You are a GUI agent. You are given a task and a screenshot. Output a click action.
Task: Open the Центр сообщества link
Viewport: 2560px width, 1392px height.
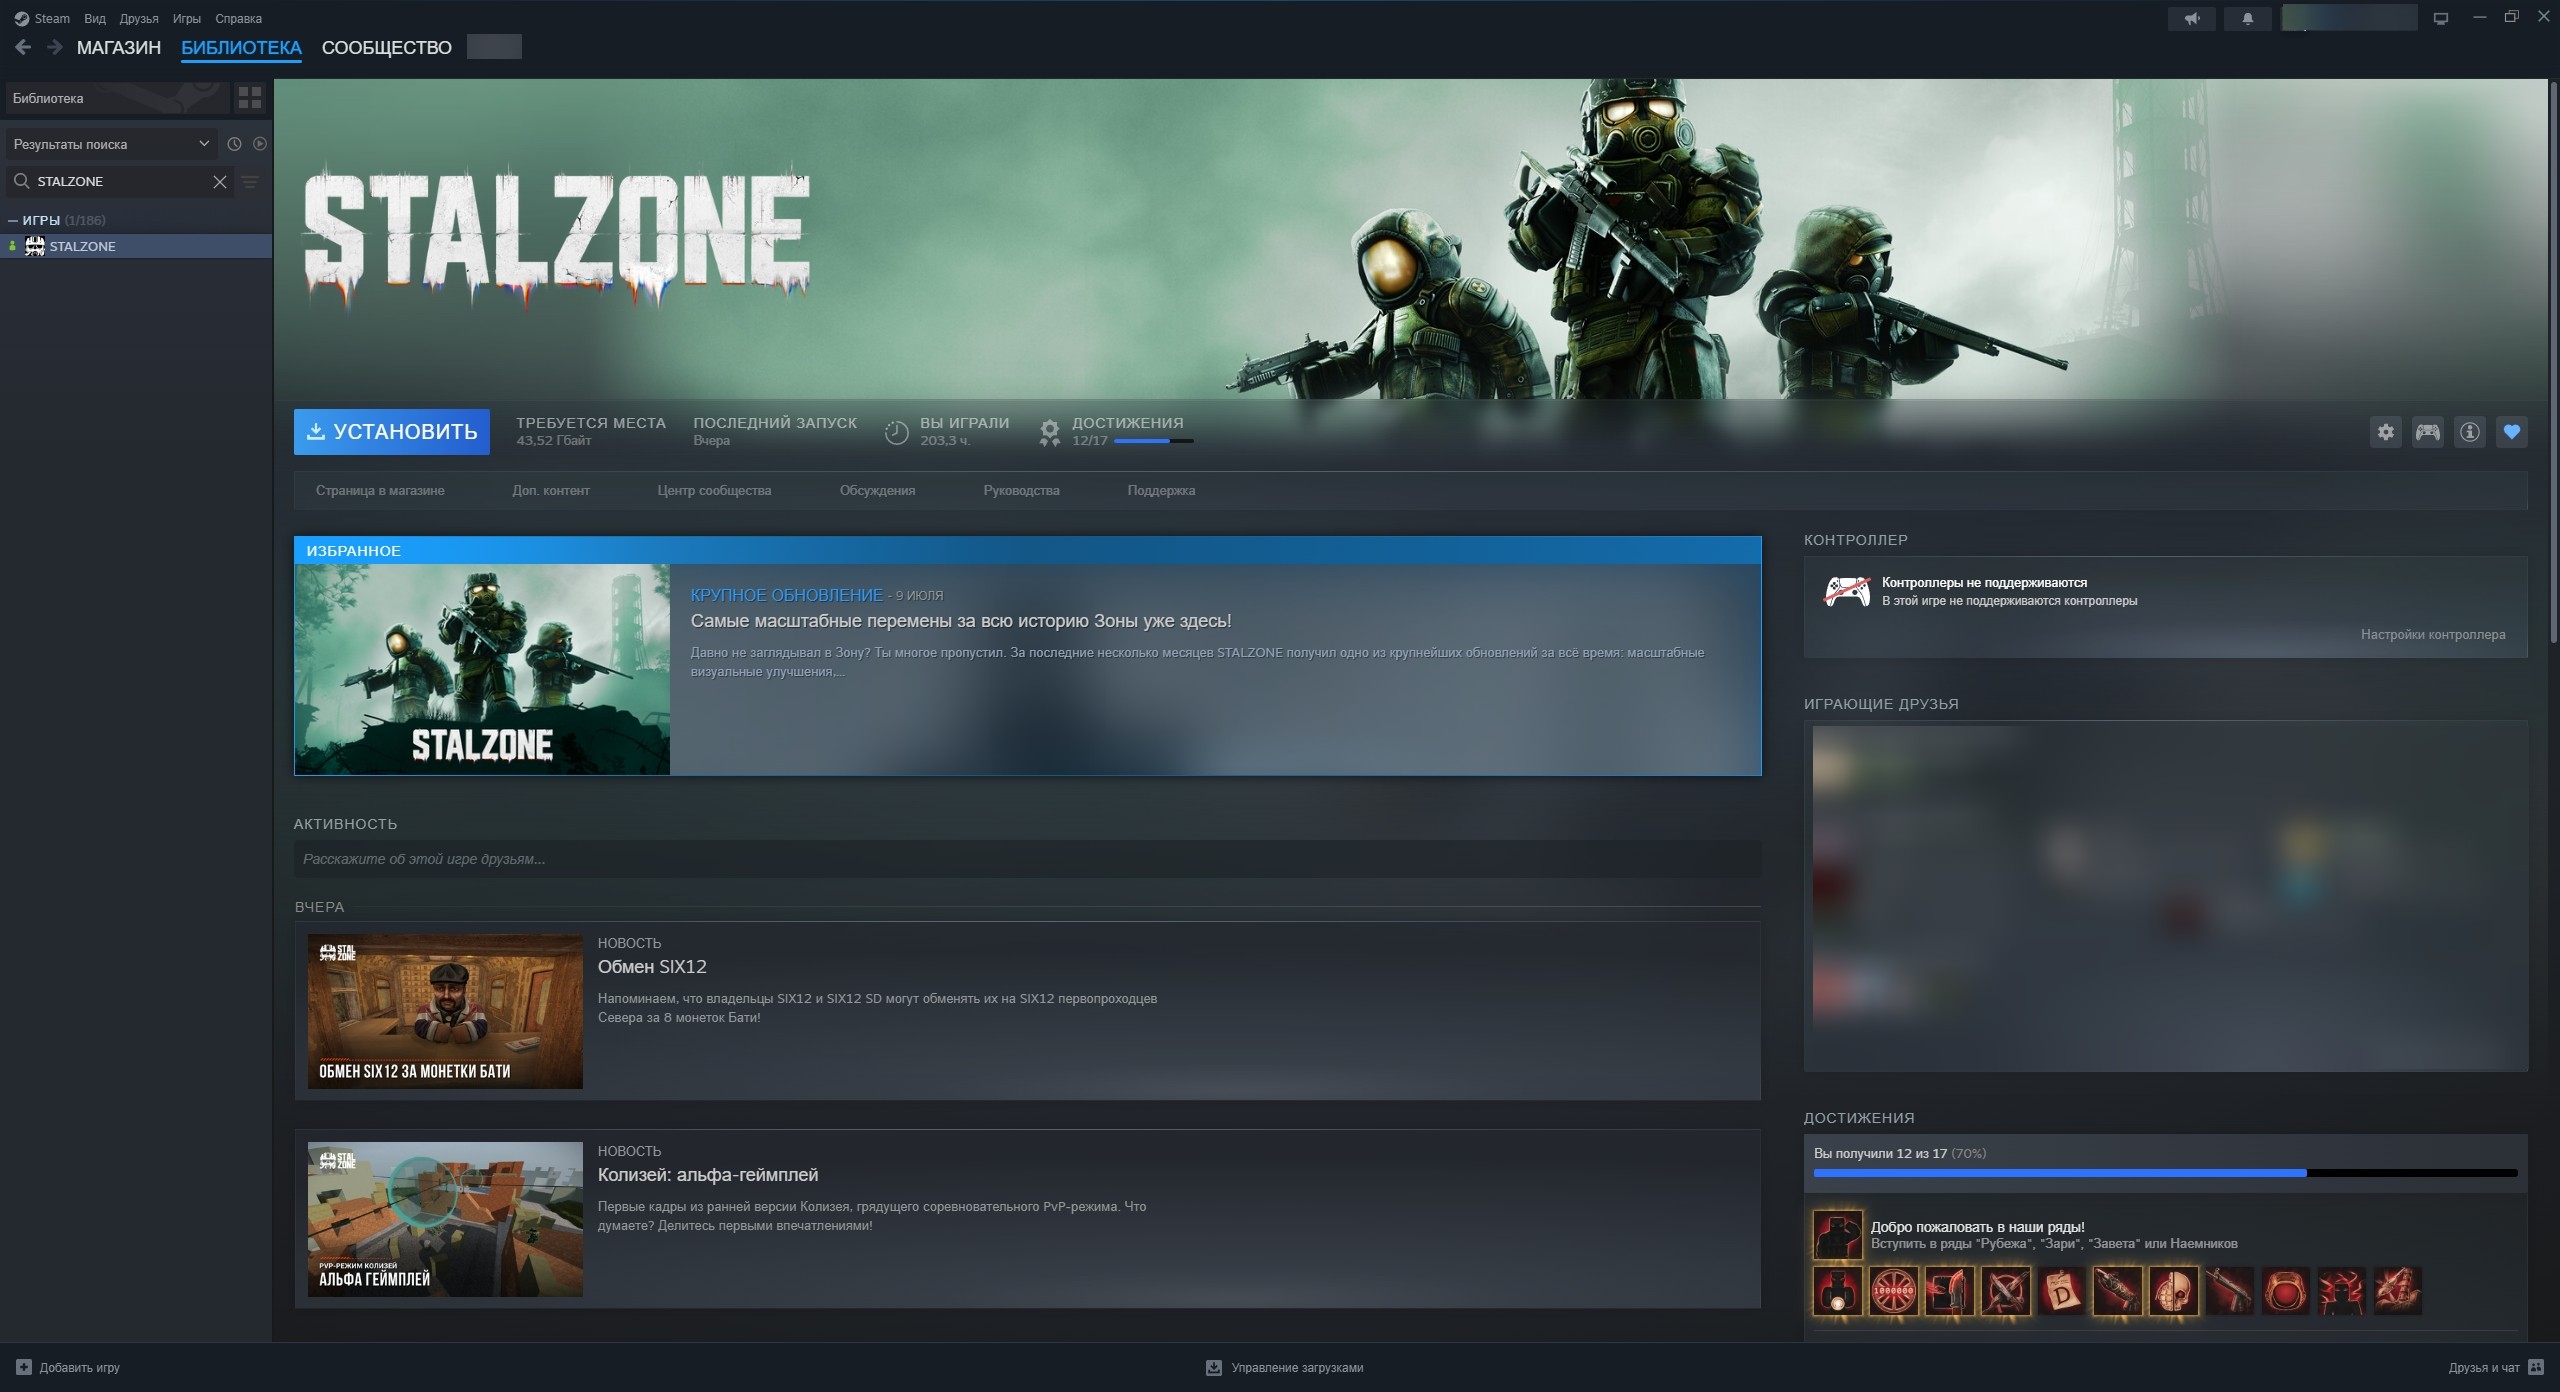tap(714, 490)
